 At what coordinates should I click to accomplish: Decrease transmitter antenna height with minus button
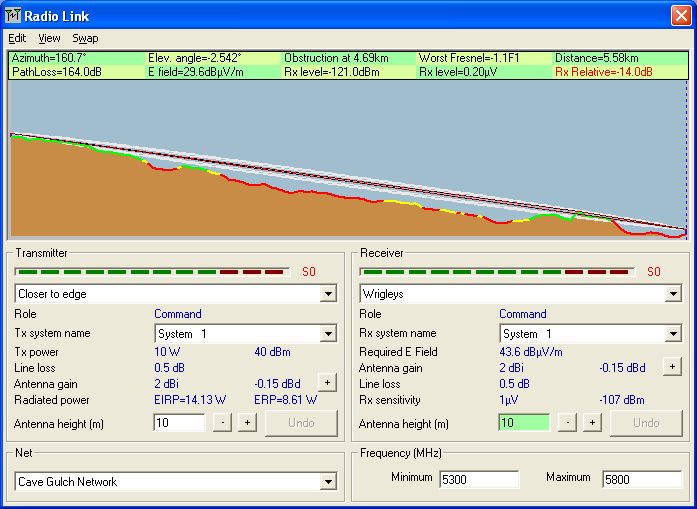(222, 423)
